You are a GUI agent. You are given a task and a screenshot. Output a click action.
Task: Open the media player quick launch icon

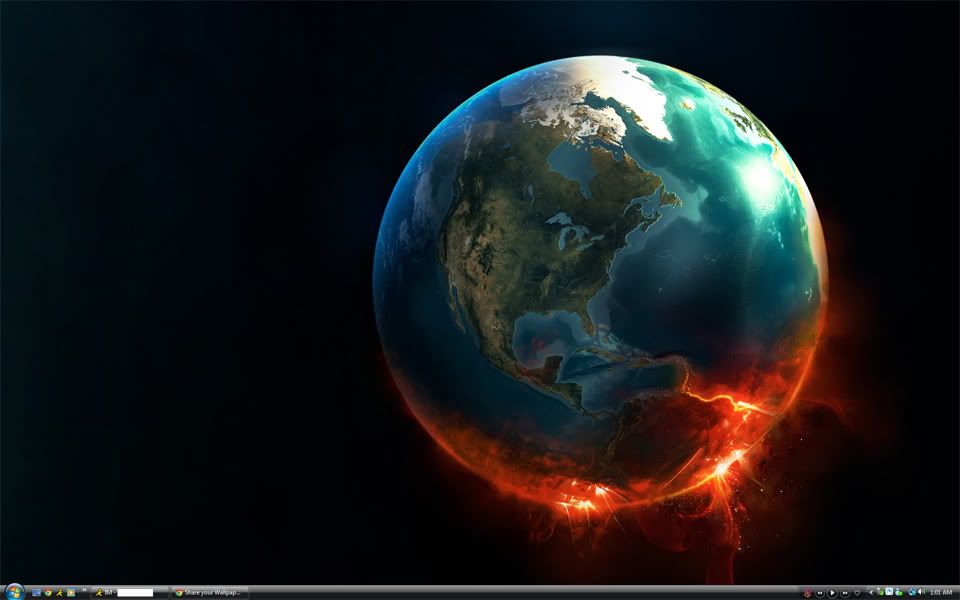(x=71, y=593)
